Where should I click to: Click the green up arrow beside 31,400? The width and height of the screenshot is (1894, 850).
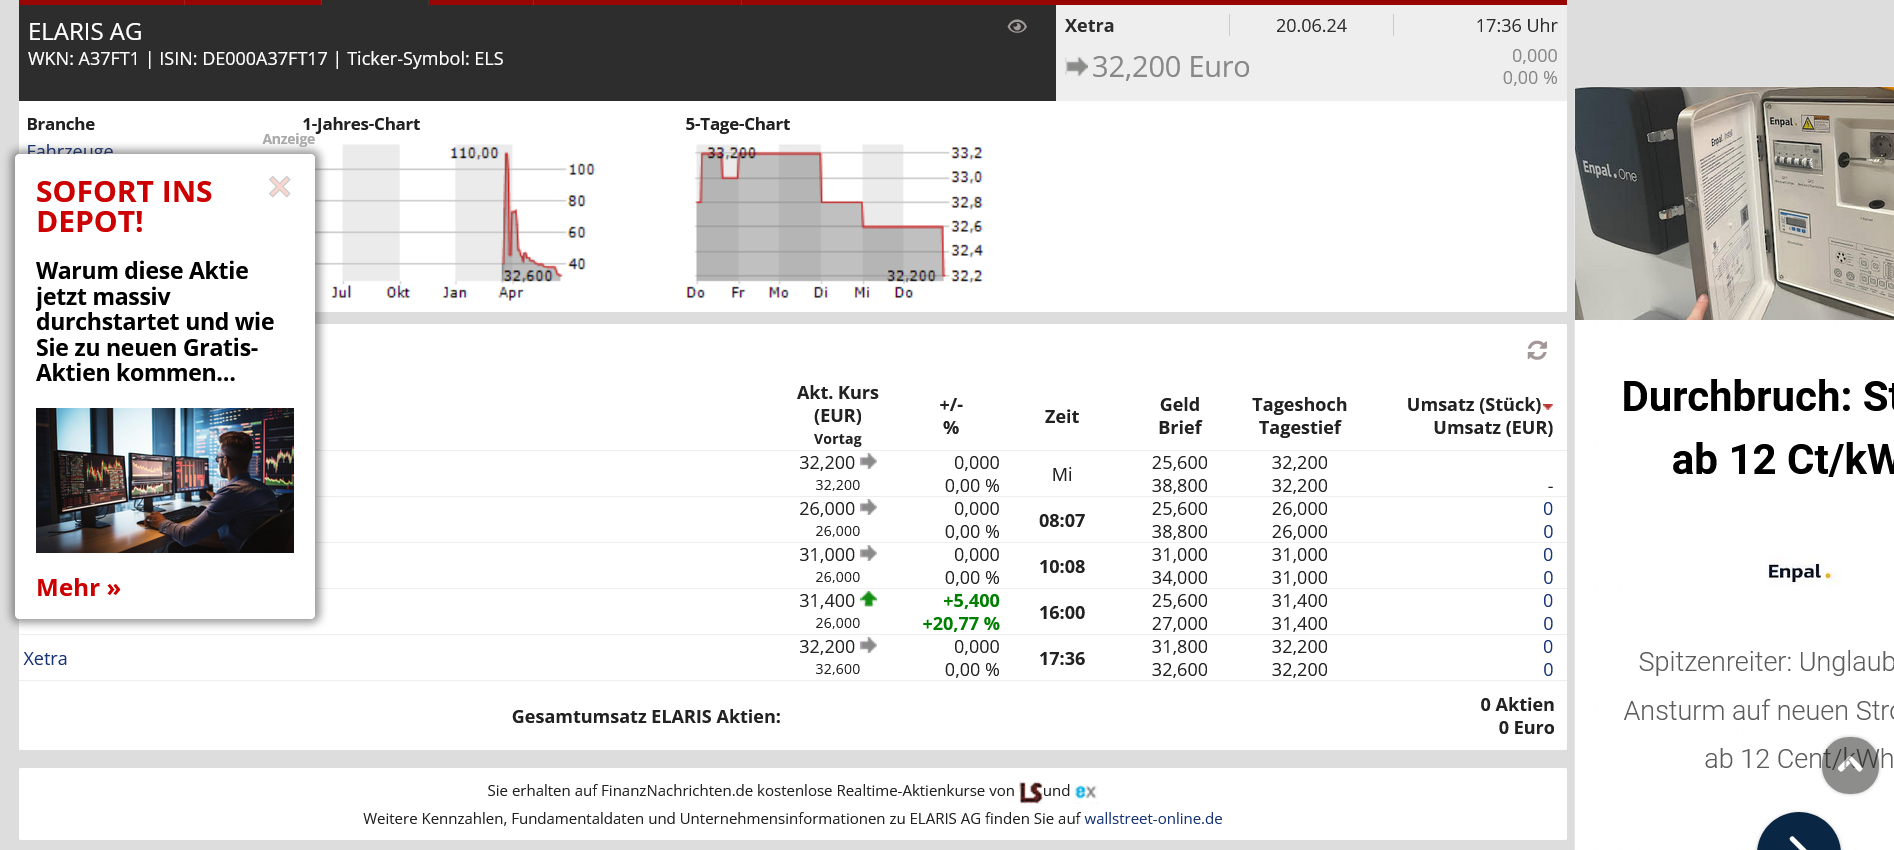click(x=868, y=600)
